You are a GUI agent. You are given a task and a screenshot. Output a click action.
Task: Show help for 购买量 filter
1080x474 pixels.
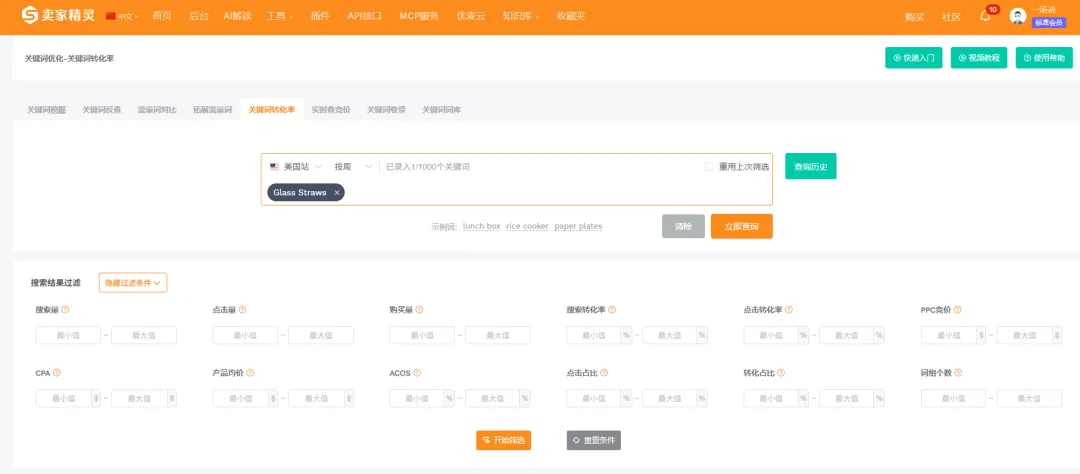point(419,310)
